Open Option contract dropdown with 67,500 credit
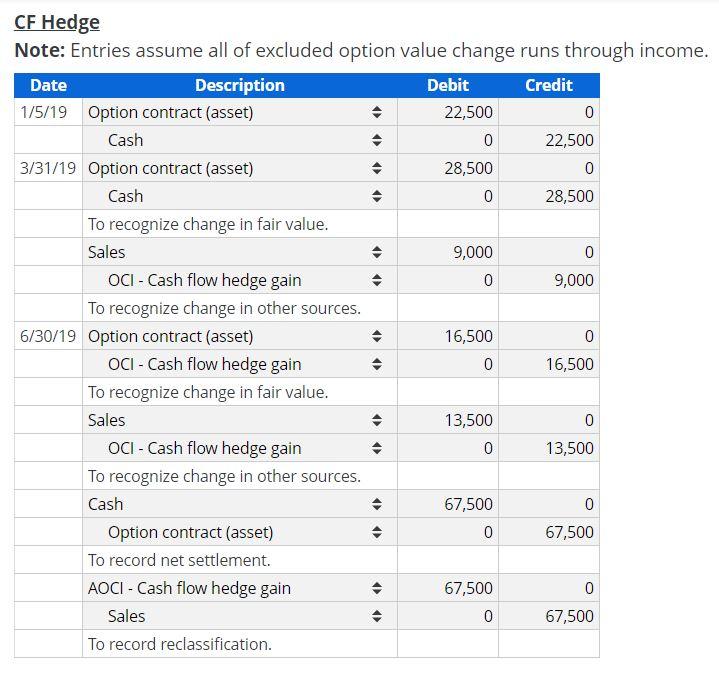719x683 pixels. [x=240, y=532]
